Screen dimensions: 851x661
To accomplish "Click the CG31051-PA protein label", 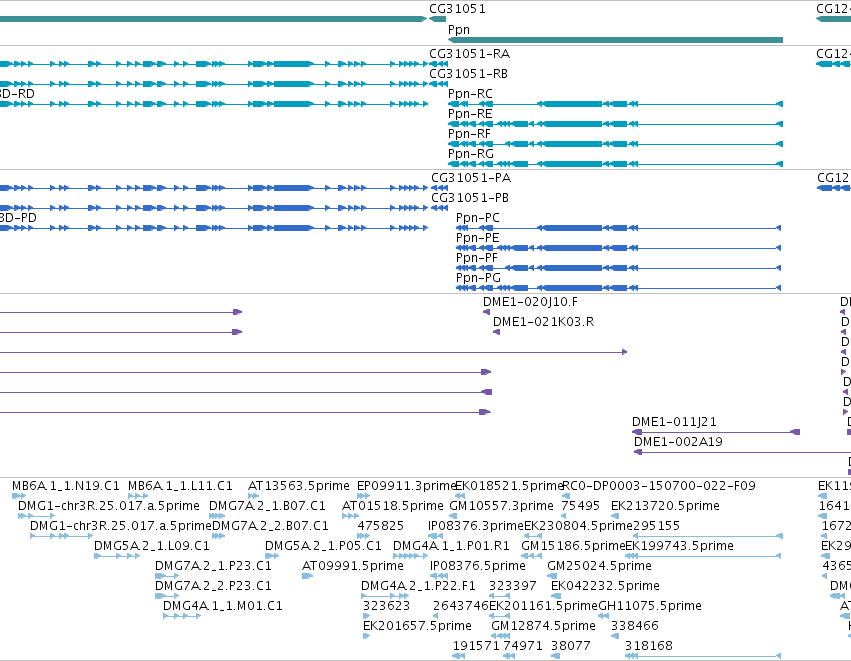I will [471, 178].
